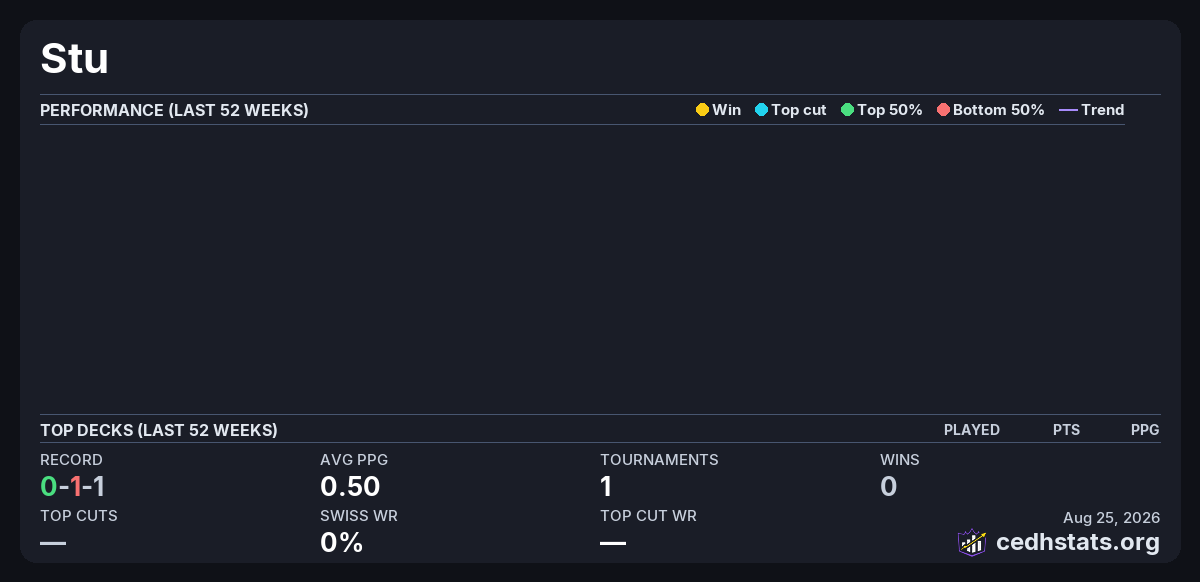The width and height of the screenshot is (1200, 582).
Task: Open the cedhstats.org link
Action: [1078, 542]
